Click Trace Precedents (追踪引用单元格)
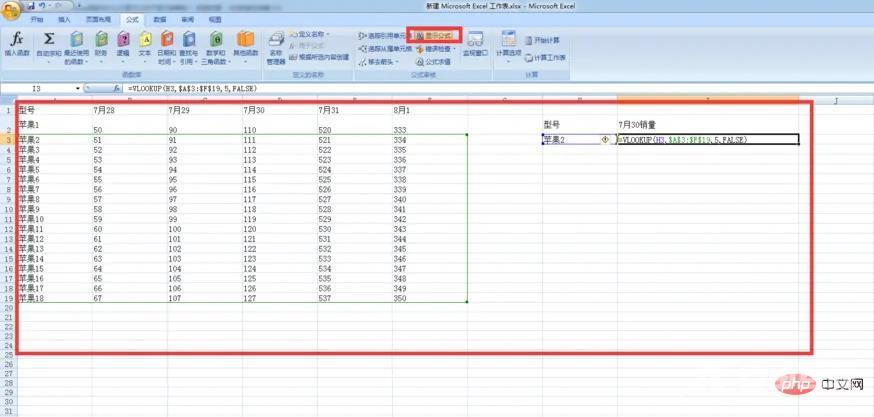The height and width of the screenshot is (417, 874). pyautogui.click(x=384, y=36)
